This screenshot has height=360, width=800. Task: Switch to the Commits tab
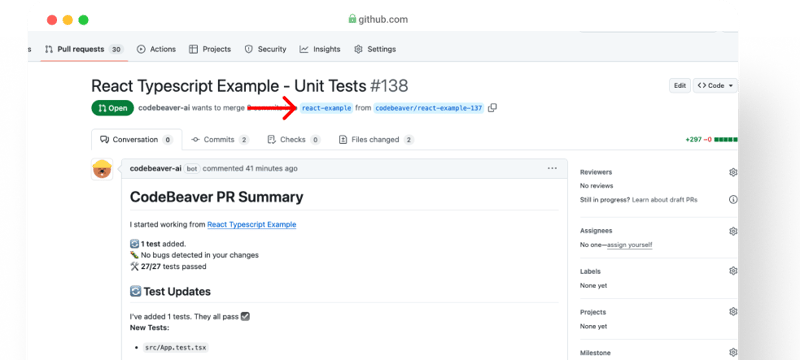220,140
